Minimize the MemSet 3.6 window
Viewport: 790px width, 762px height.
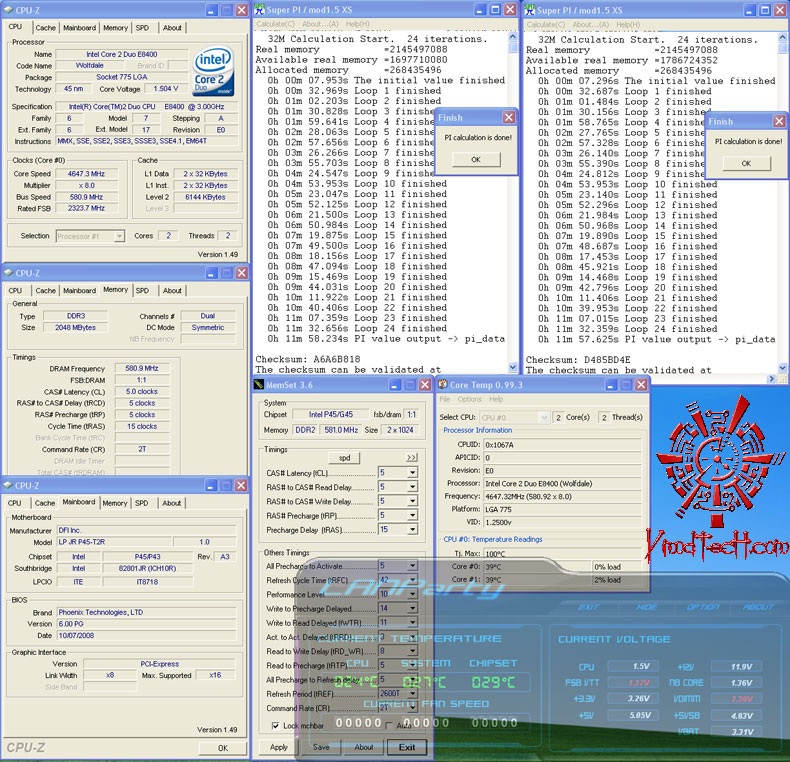395,385
